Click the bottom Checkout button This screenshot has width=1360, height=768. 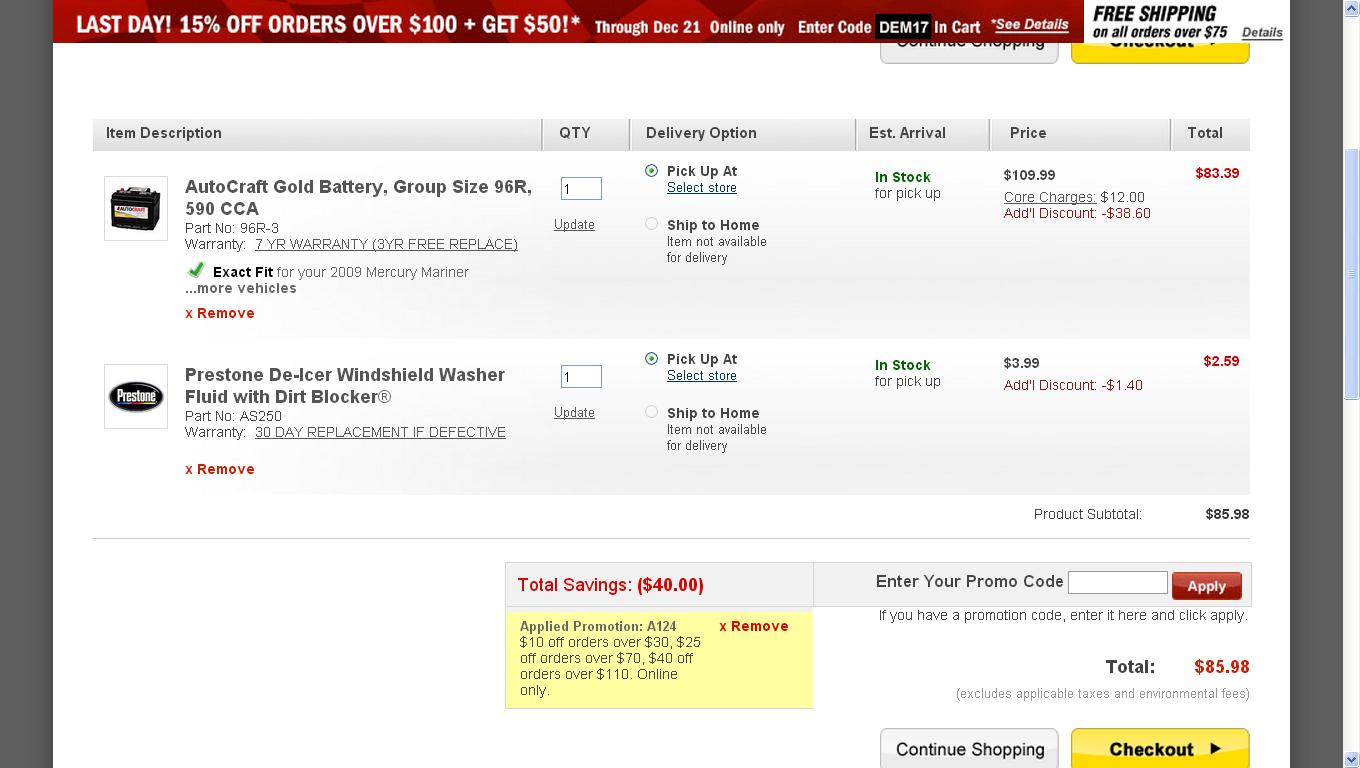pyautogui.click(x=1160, y=749)
